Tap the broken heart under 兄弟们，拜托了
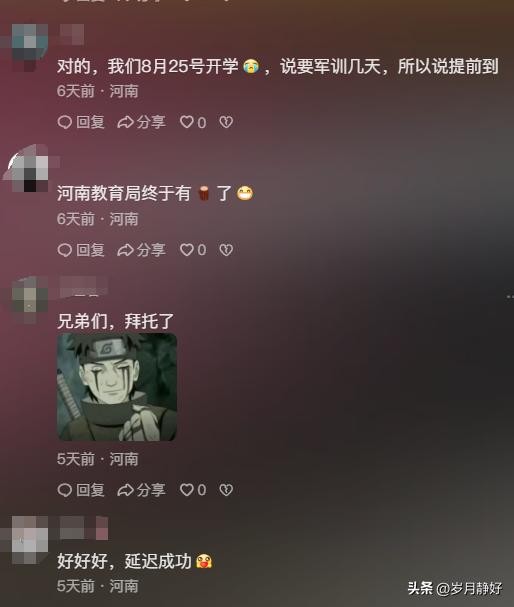This screenshot has width=514, height=607. click(x=226, y=490)
